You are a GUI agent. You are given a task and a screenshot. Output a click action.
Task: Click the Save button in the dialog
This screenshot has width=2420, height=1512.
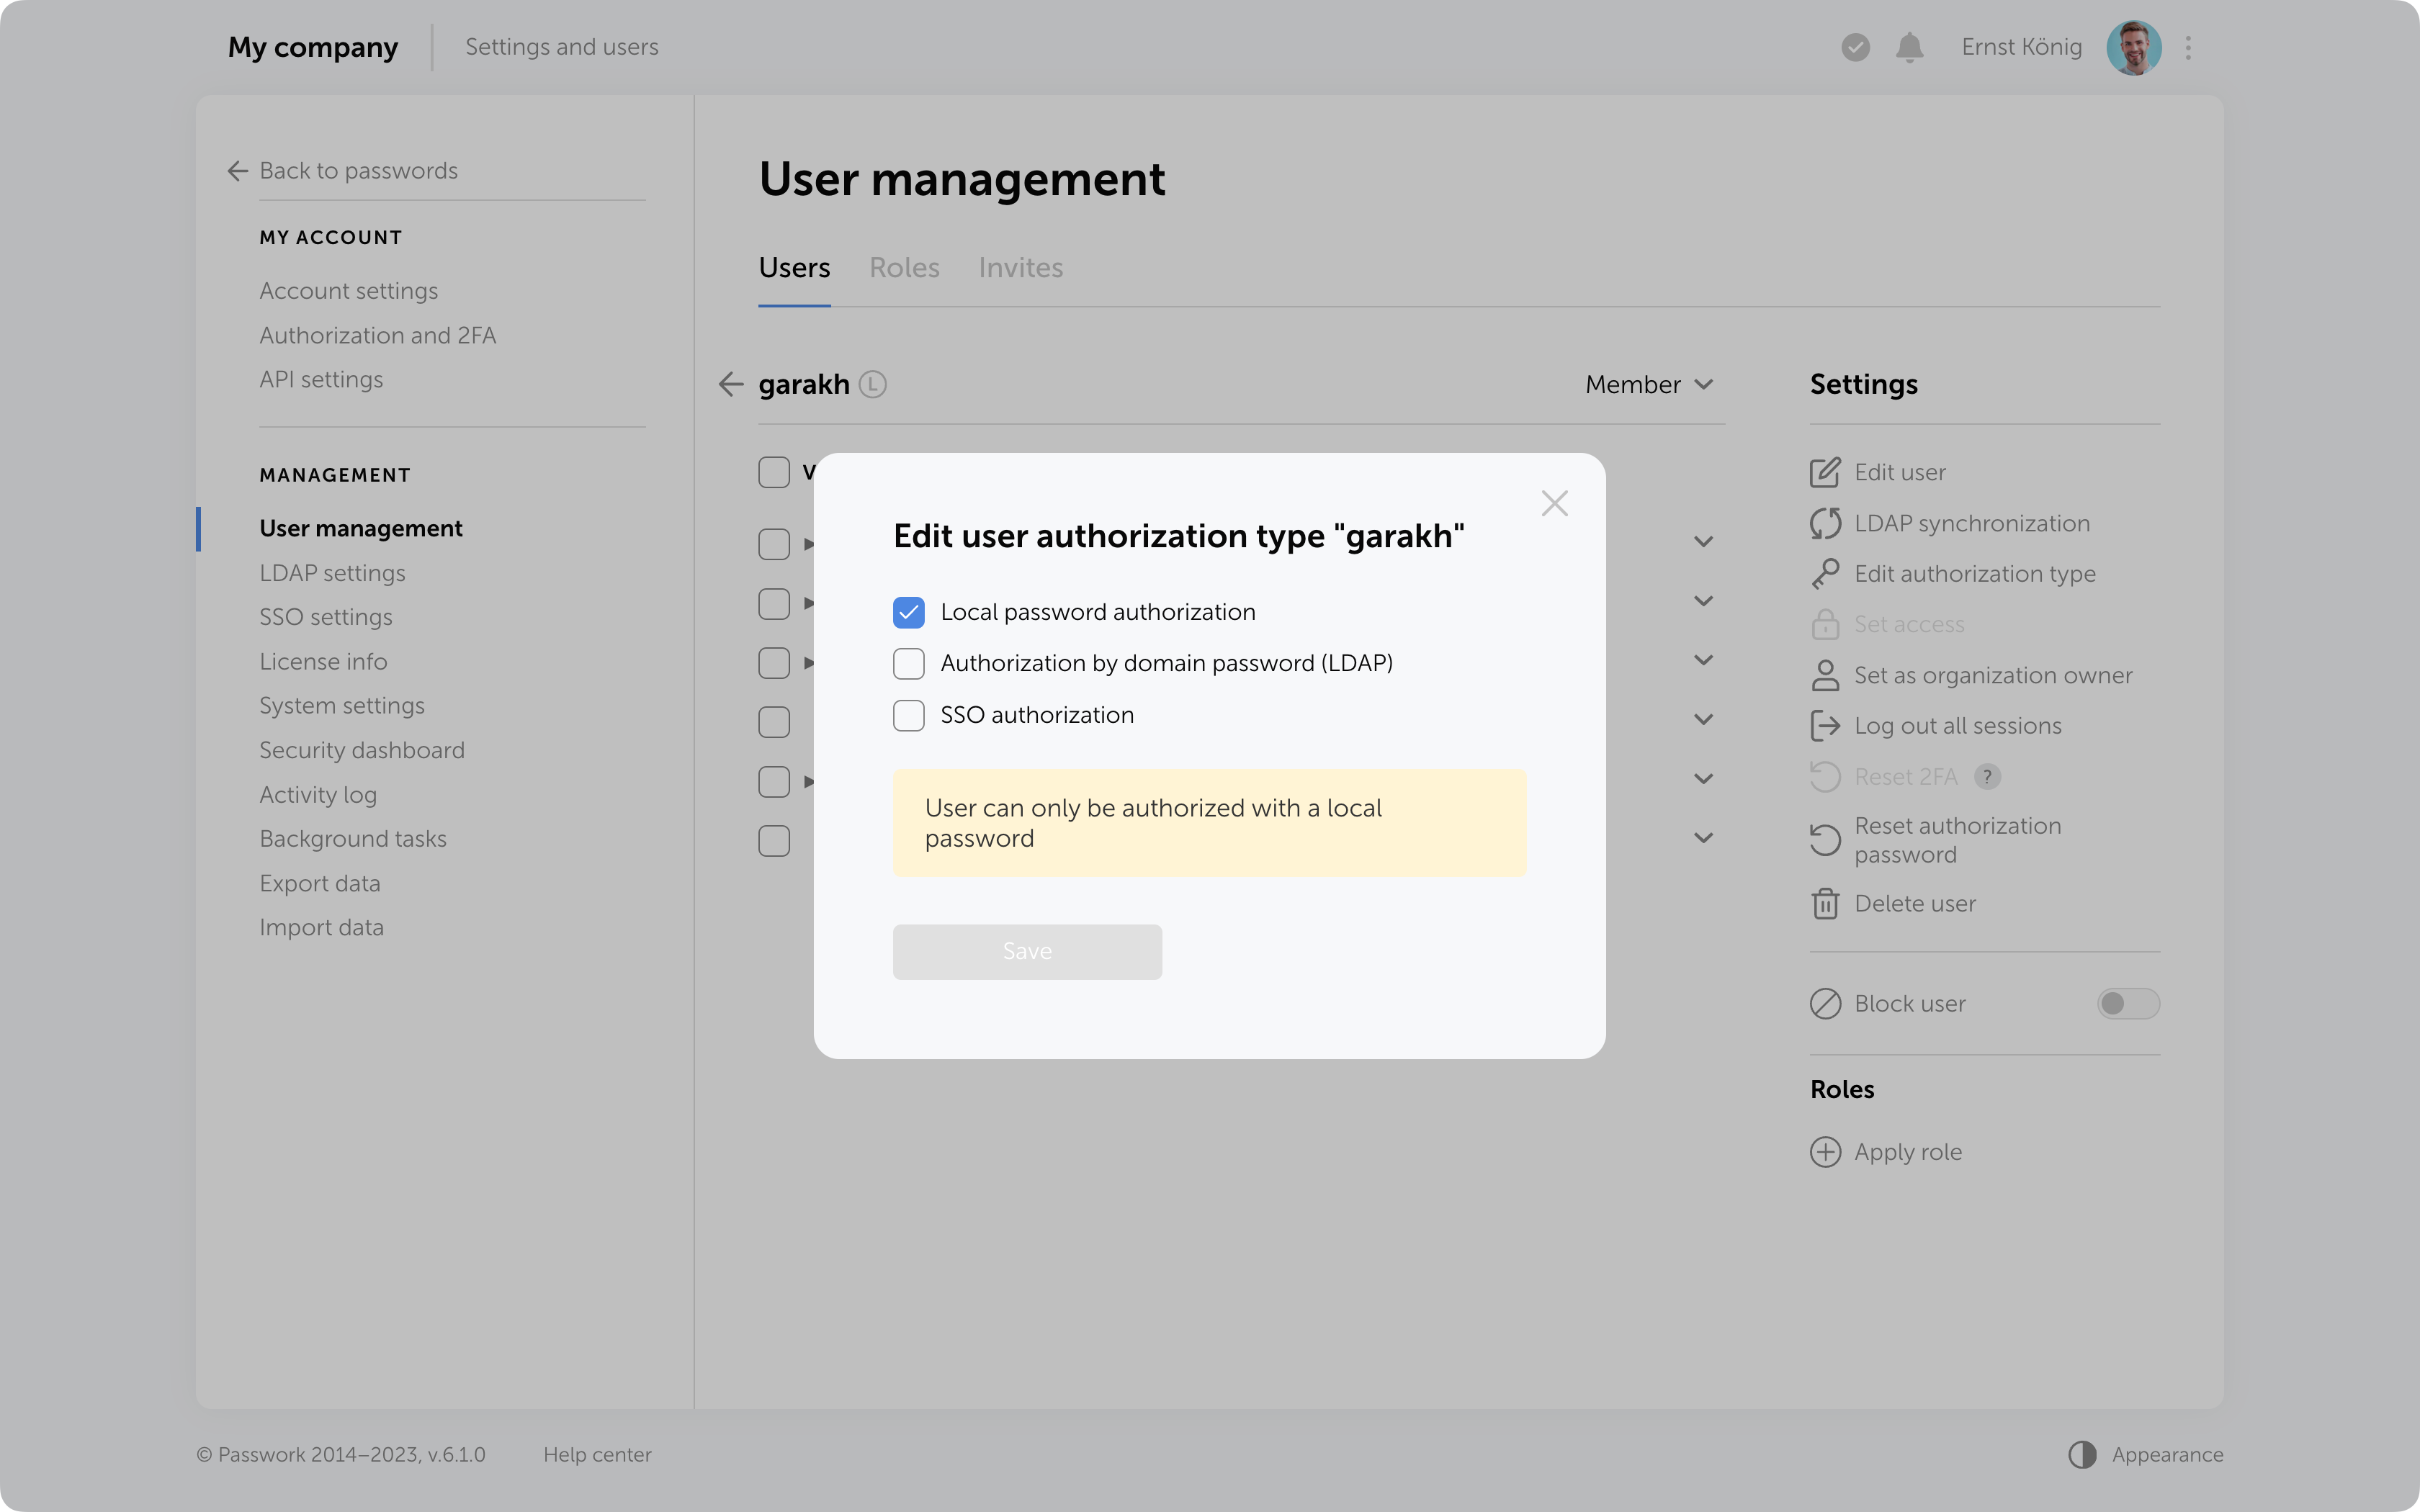click(1027, 951)
